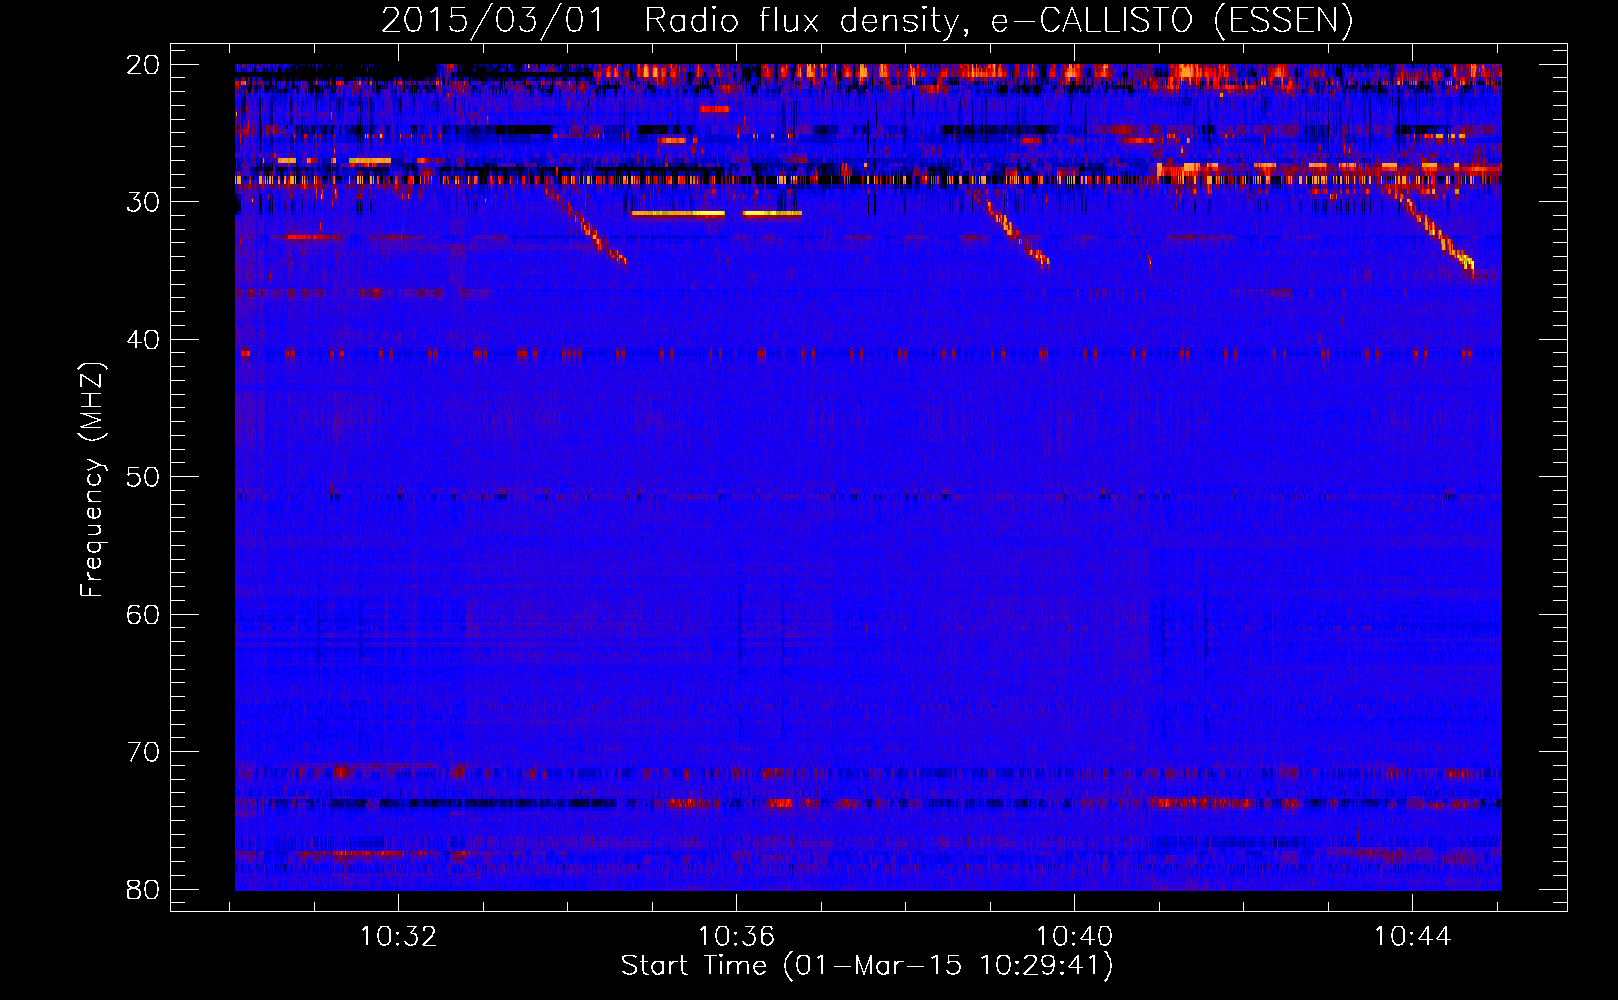This screenshot has height=1000, width=1618.
Task: Click the long yellow horizontal streak near 31 MHz
Action: point(678,213)
